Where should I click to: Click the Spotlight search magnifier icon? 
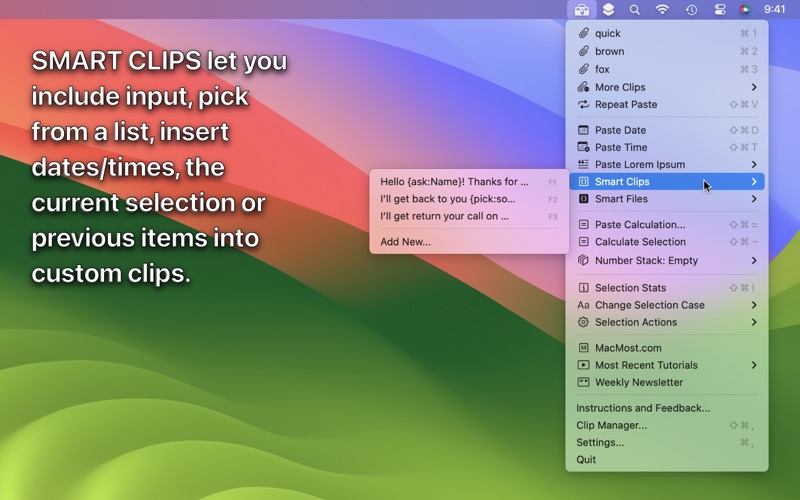pyautogui.click(x=634, y=10)
